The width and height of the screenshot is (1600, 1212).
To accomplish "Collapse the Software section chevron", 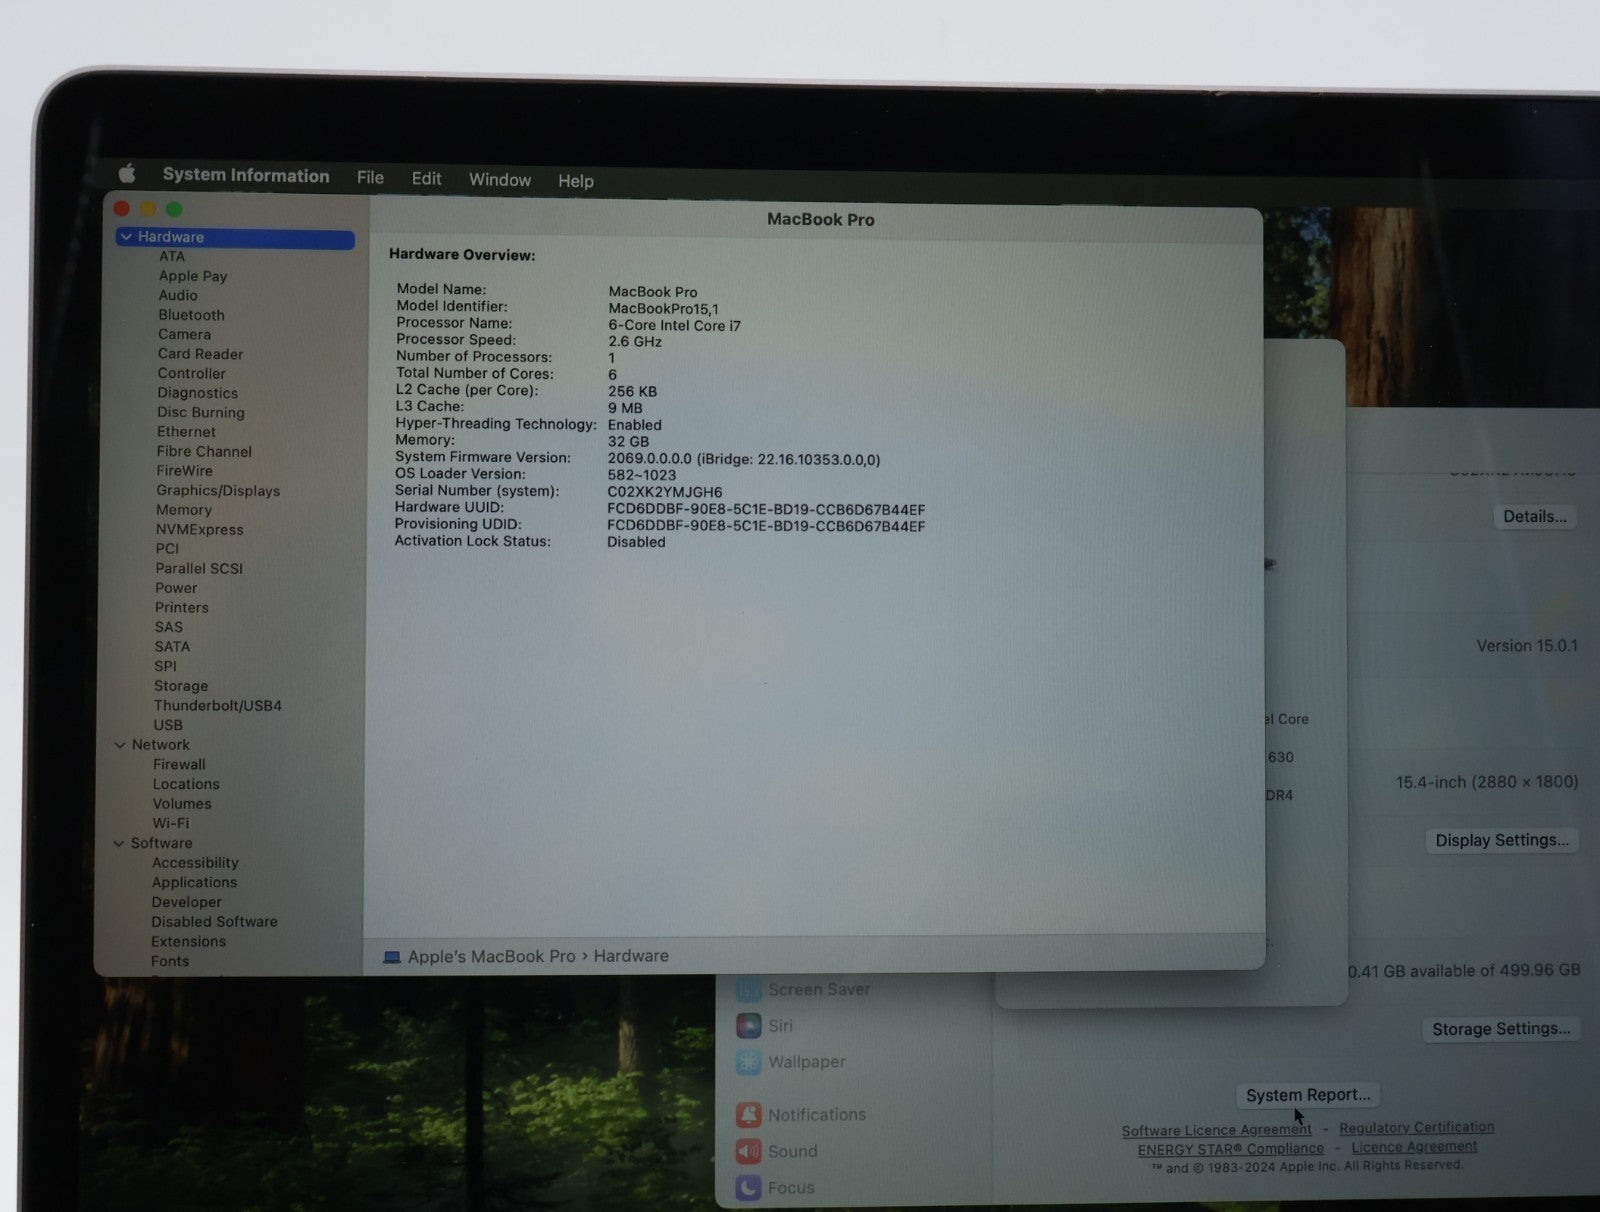I will coord(119,843).
